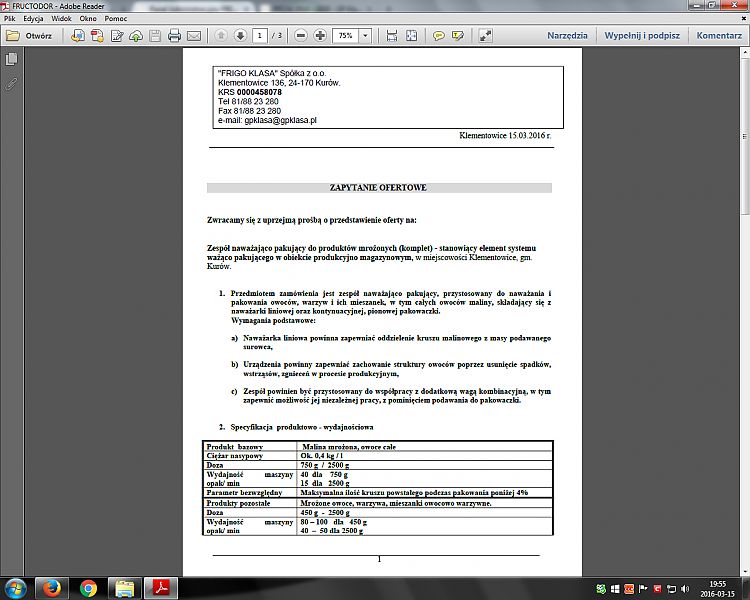
Task: Click the Otwórz (Open) file button
Action: coord(30,35)
